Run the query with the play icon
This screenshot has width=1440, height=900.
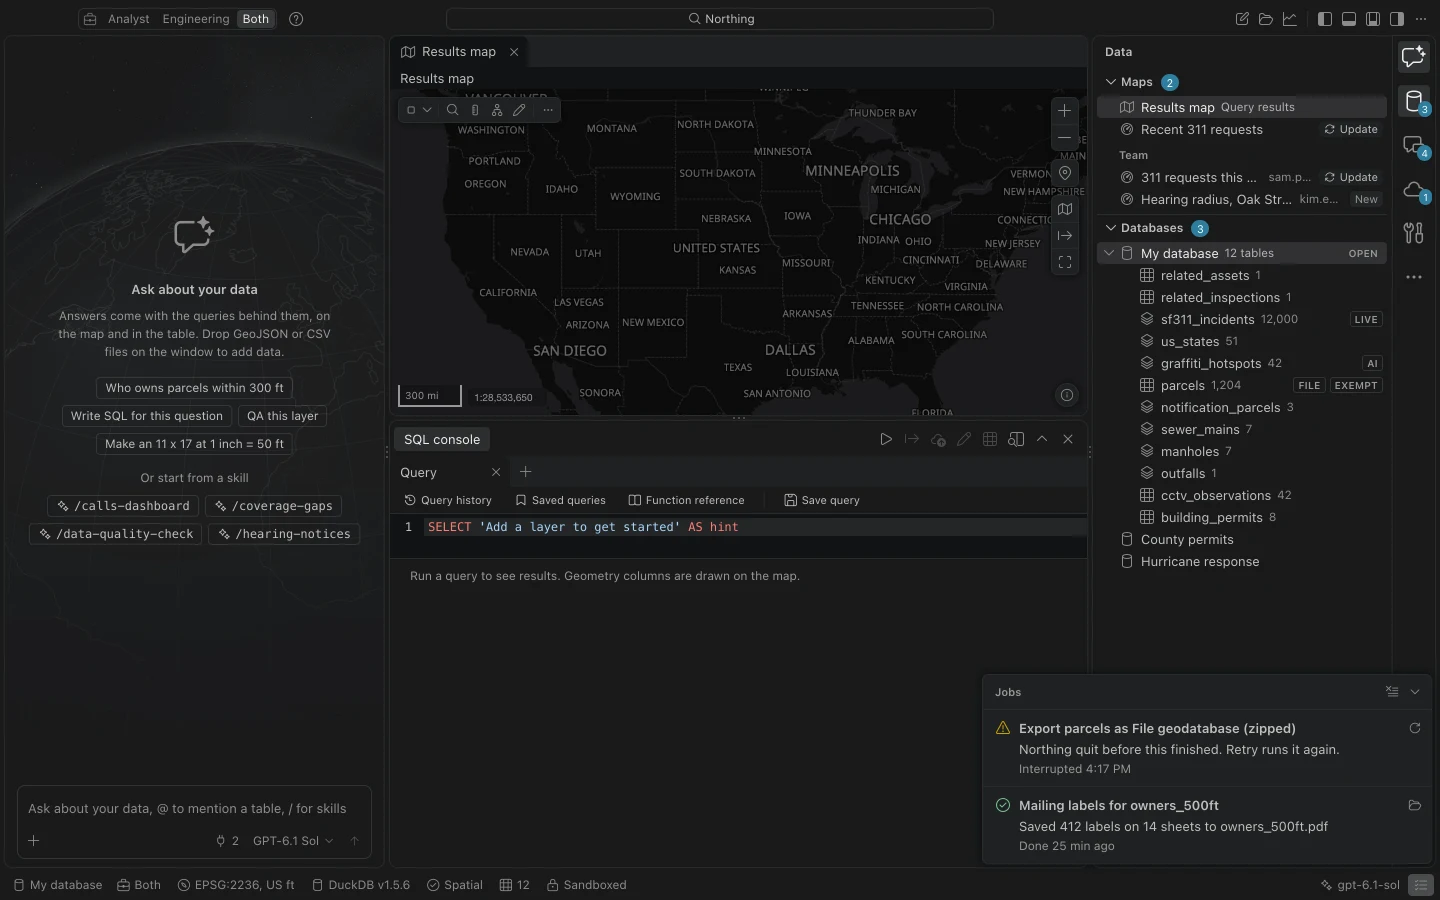coord(886,439)
